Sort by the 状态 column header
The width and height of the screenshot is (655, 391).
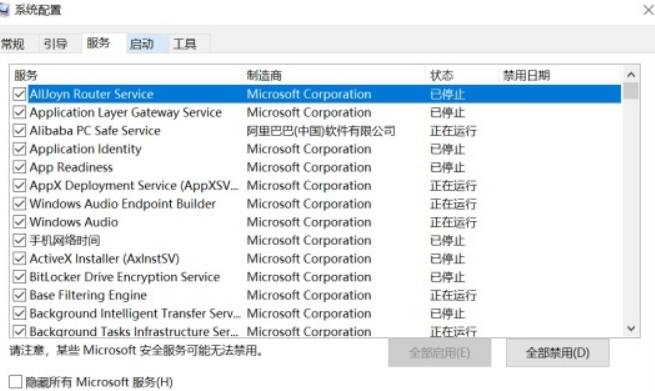pyautogui.click(x=462, y=75)
